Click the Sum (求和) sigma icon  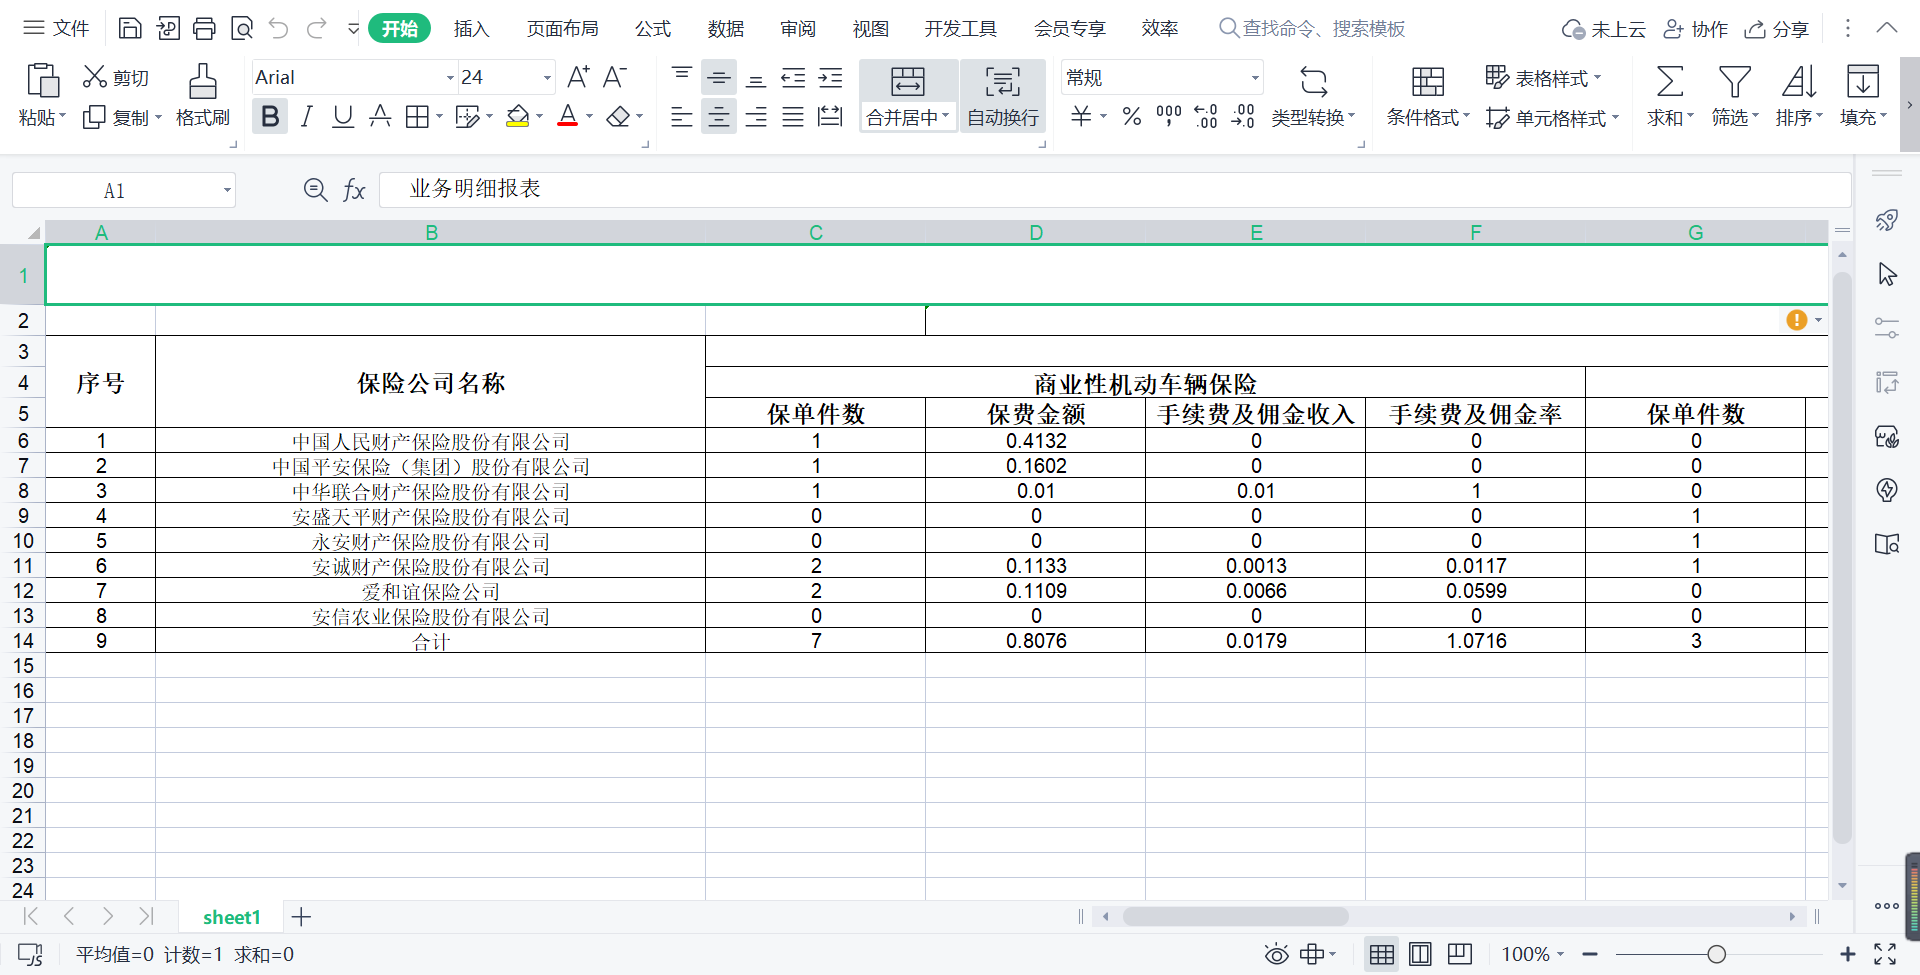[x=1669, y=81]
